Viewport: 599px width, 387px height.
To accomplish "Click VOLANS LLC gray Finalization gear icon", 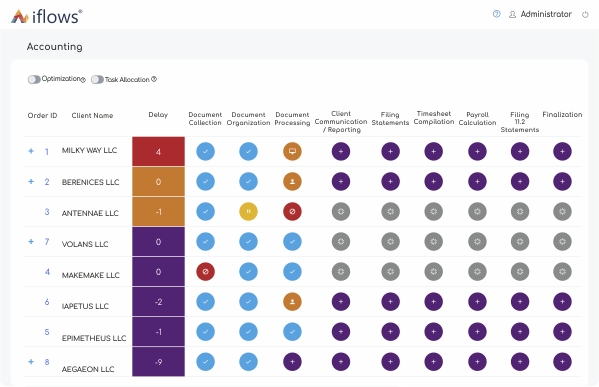I will (x=562, y=241).
